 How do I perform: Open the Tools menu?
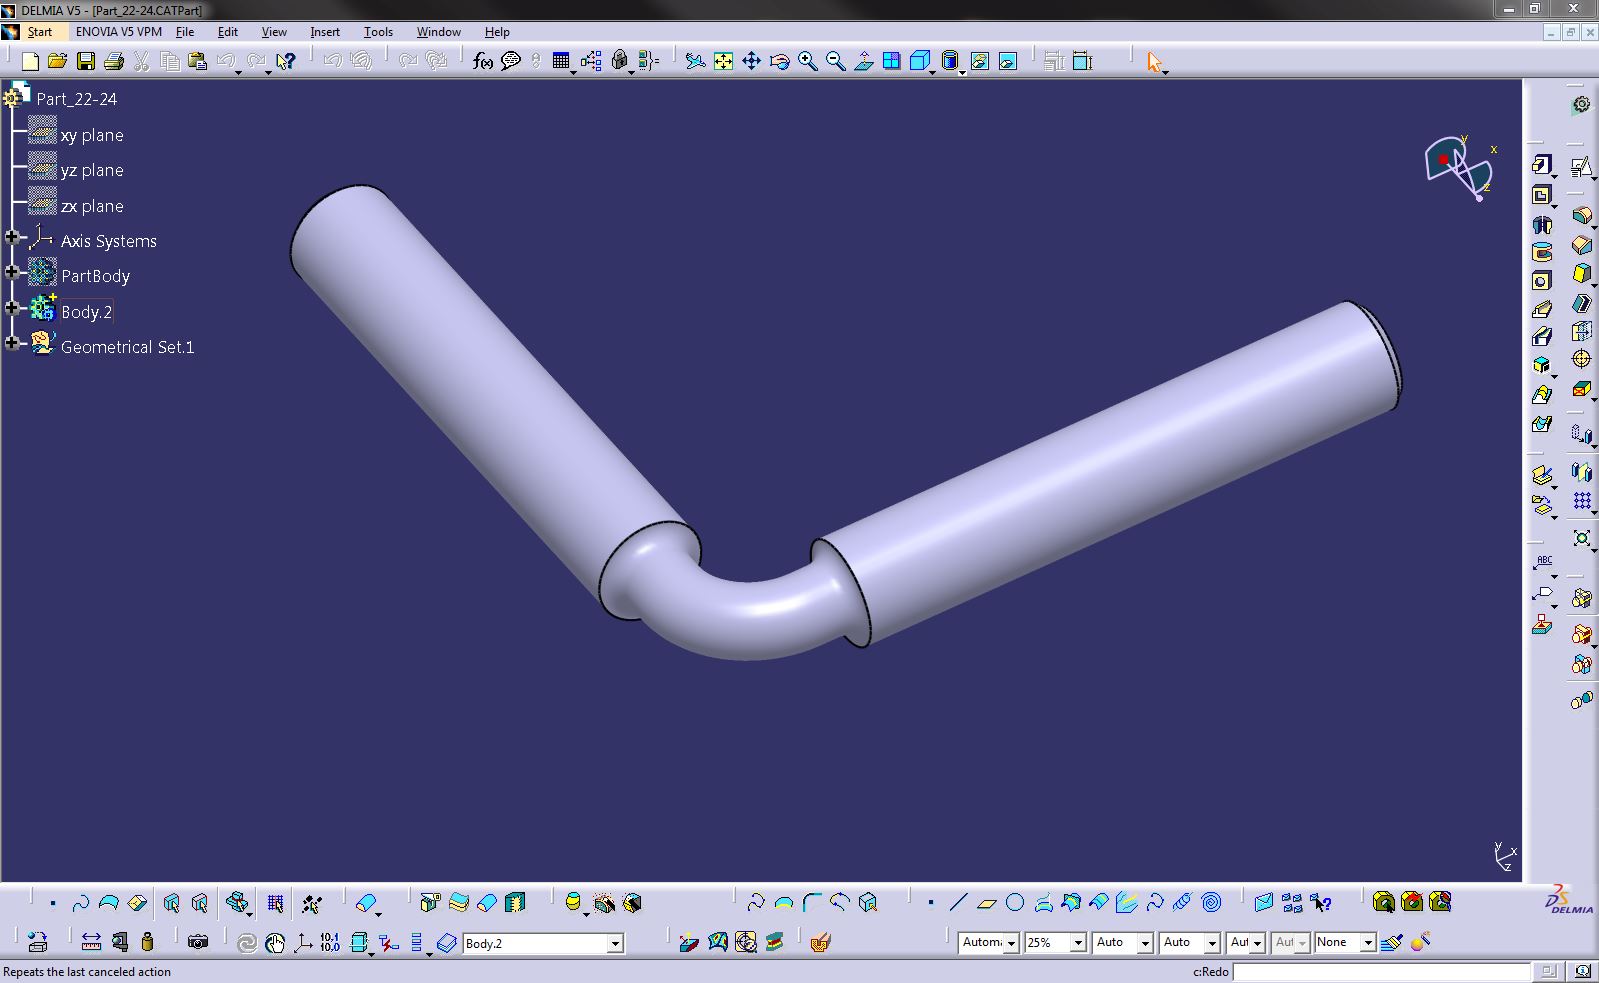(378, 32)
